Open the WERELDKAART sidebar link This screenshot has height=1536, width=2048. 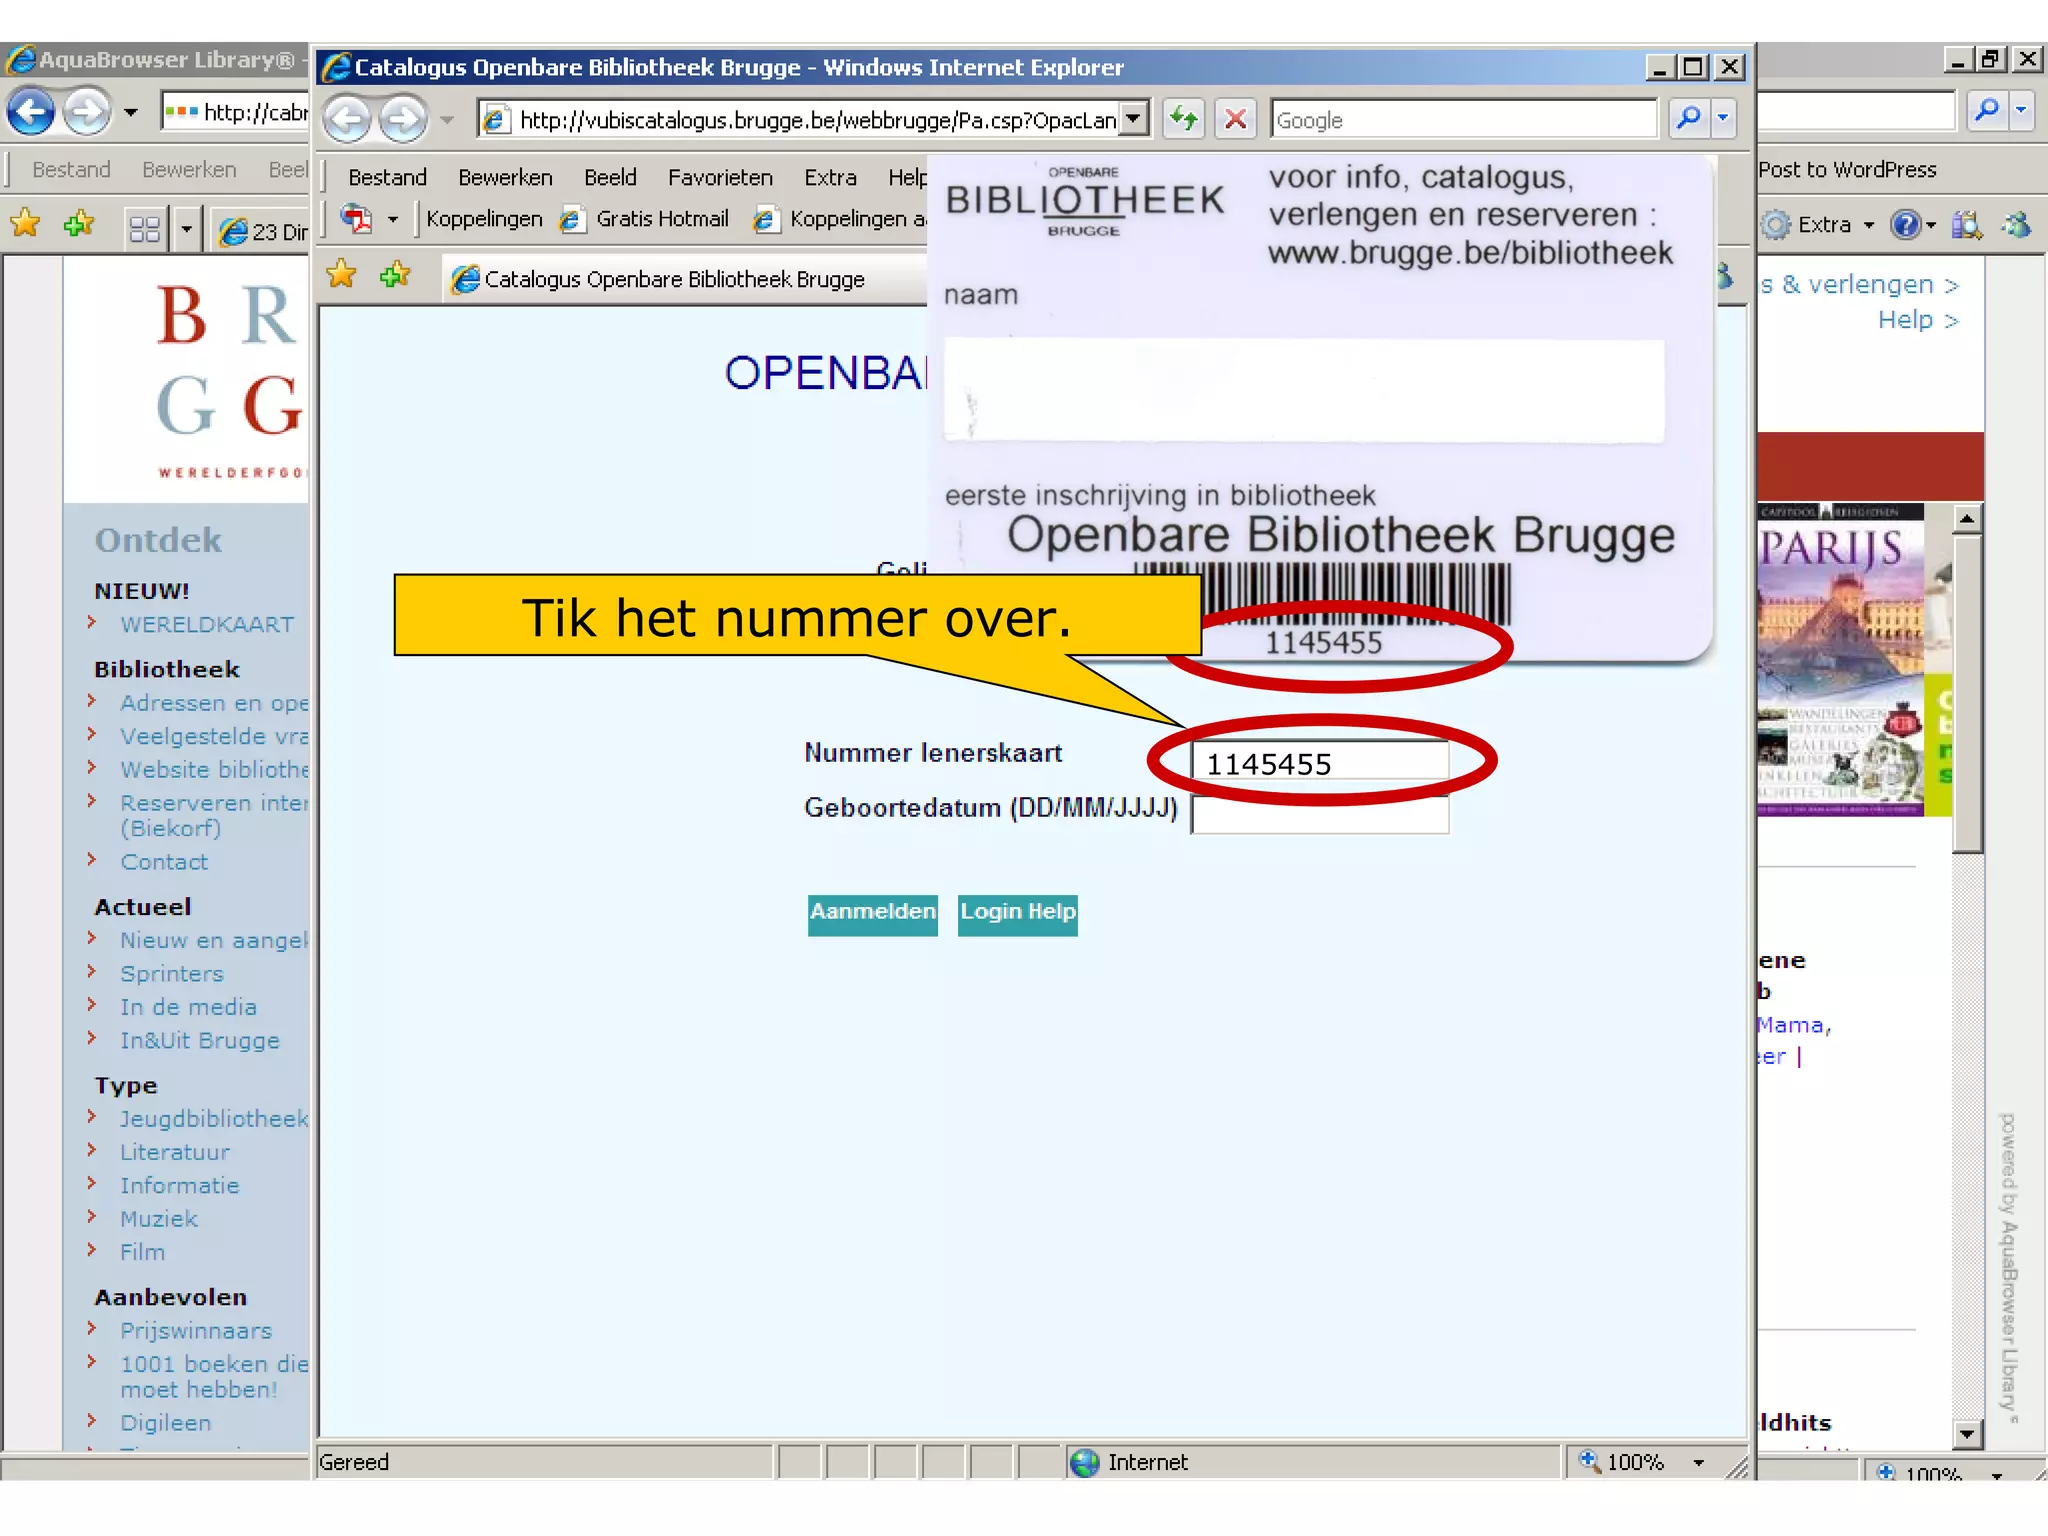click(x=207, y=625)
